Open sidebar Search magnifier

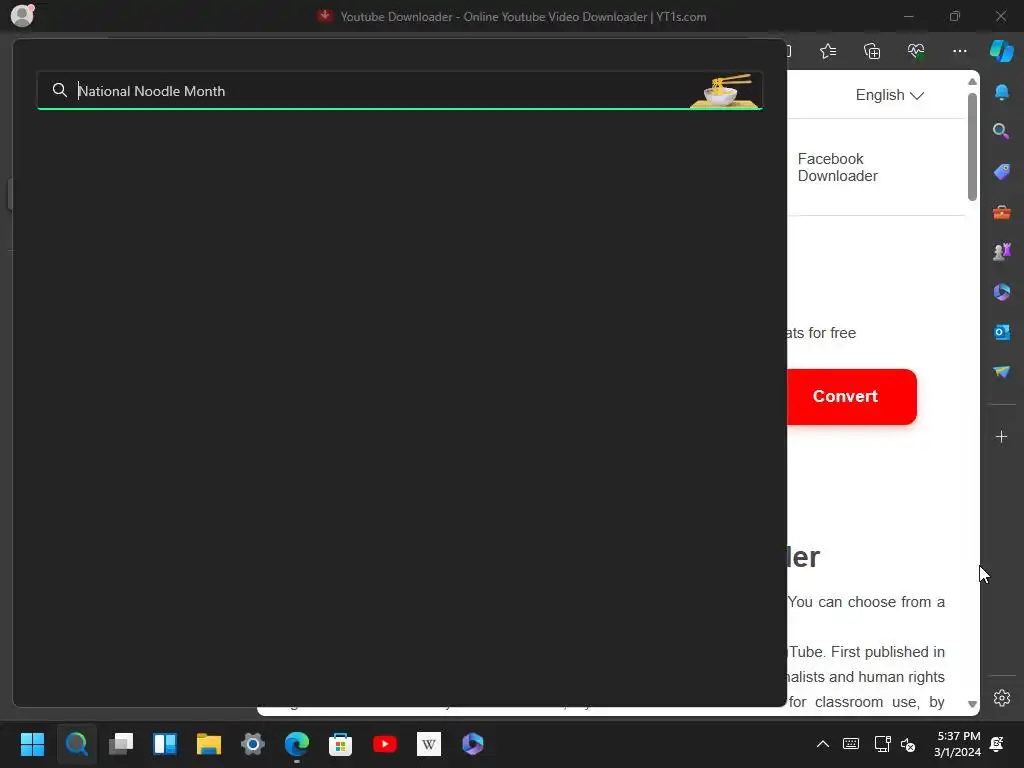pyautogui.click(x=1001, y=131)
